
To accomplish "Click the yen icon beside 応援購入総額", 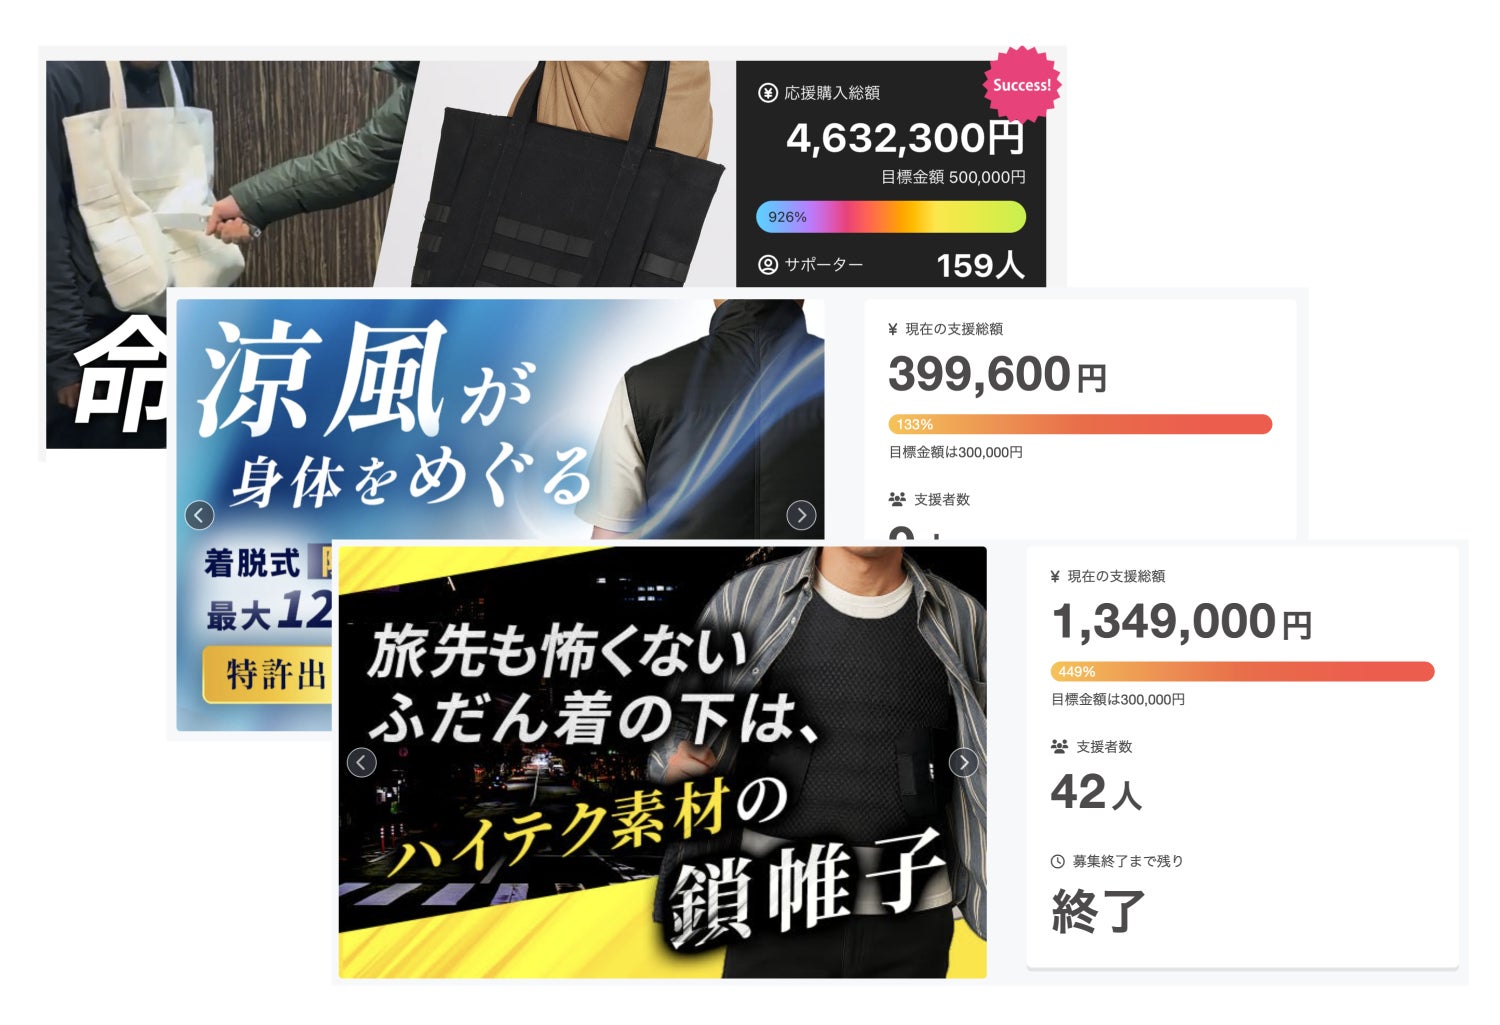I will tap(768, 93).
